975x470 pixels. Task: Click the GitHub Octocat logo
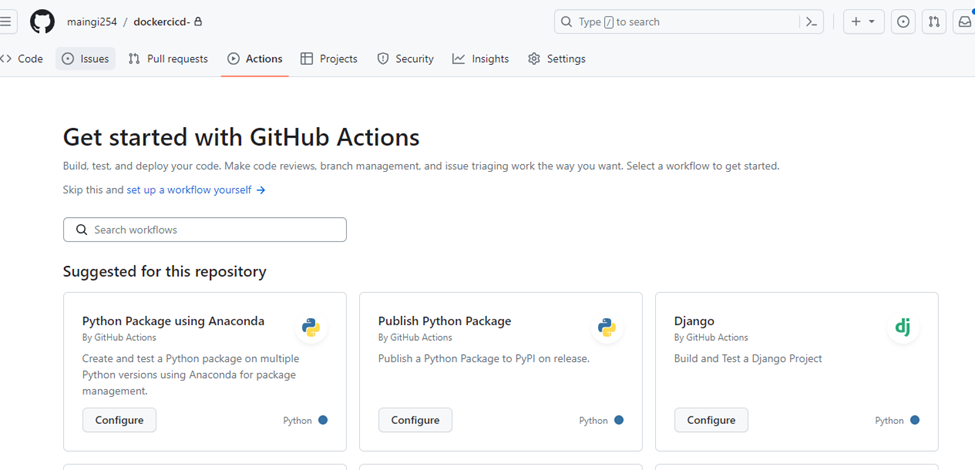[42, 22]
